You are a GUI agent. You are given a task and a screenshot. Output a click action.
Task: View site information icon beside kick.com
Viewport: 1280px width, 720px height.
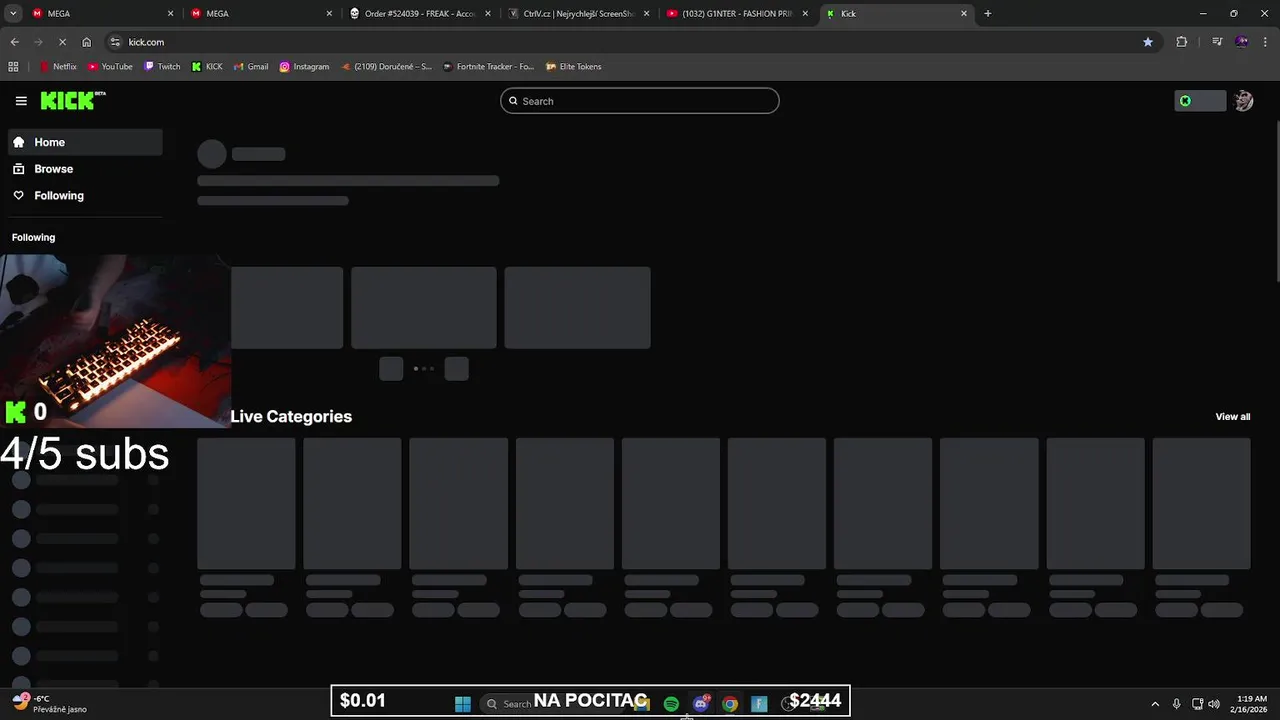tap(115, 42)
